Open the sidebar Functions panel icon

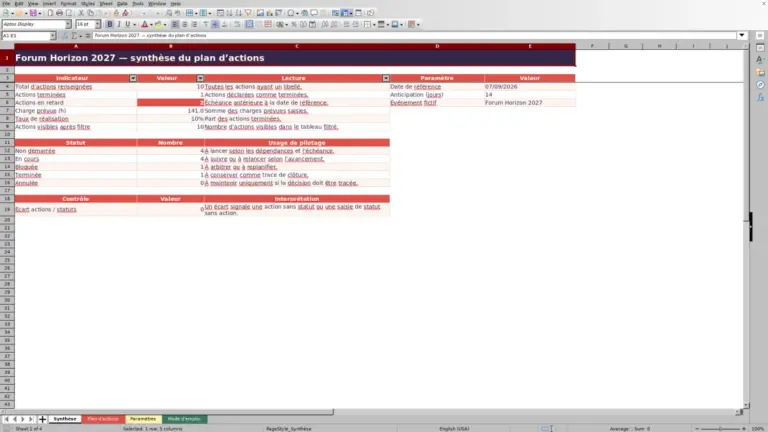pyautogui.click(x=760, y=98)
